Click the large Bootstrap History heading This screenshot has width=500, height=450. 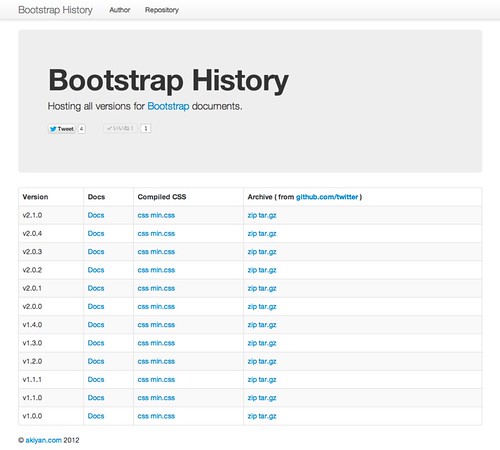tap(169, 81)
